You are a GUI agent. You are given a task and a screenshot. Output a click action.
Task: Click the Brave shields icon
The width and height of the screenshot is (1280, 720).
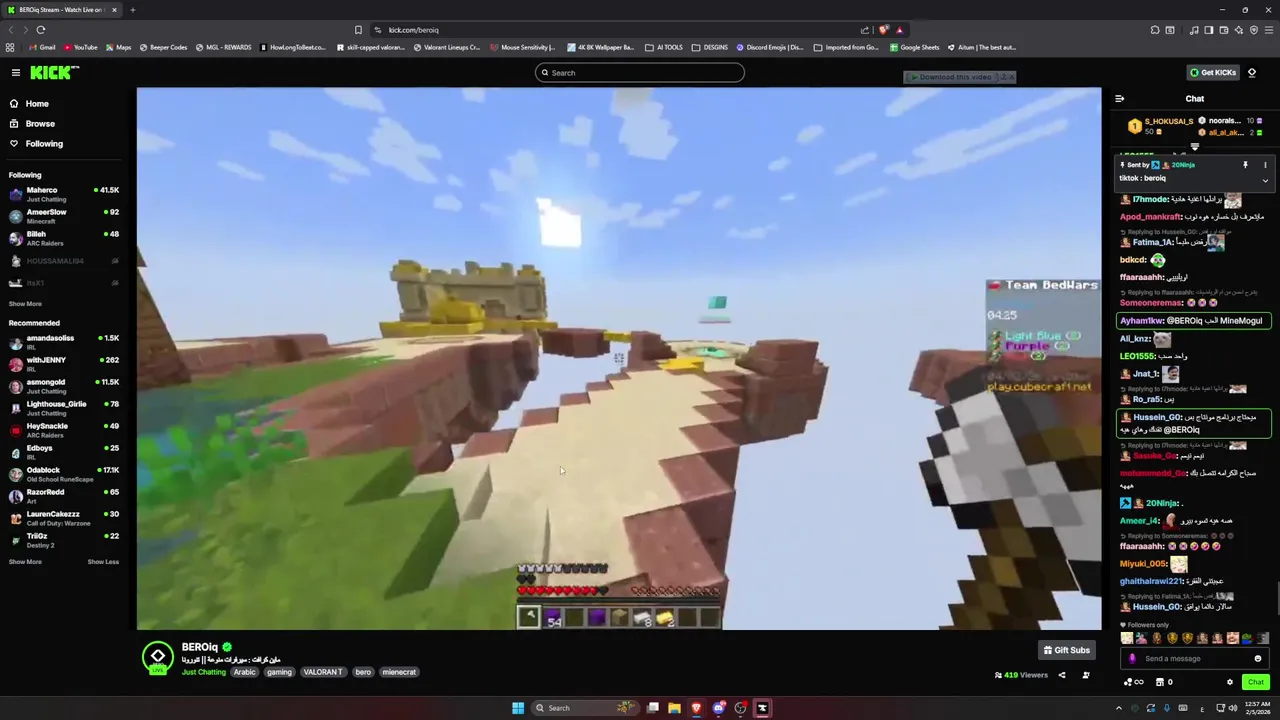point(883,30)
